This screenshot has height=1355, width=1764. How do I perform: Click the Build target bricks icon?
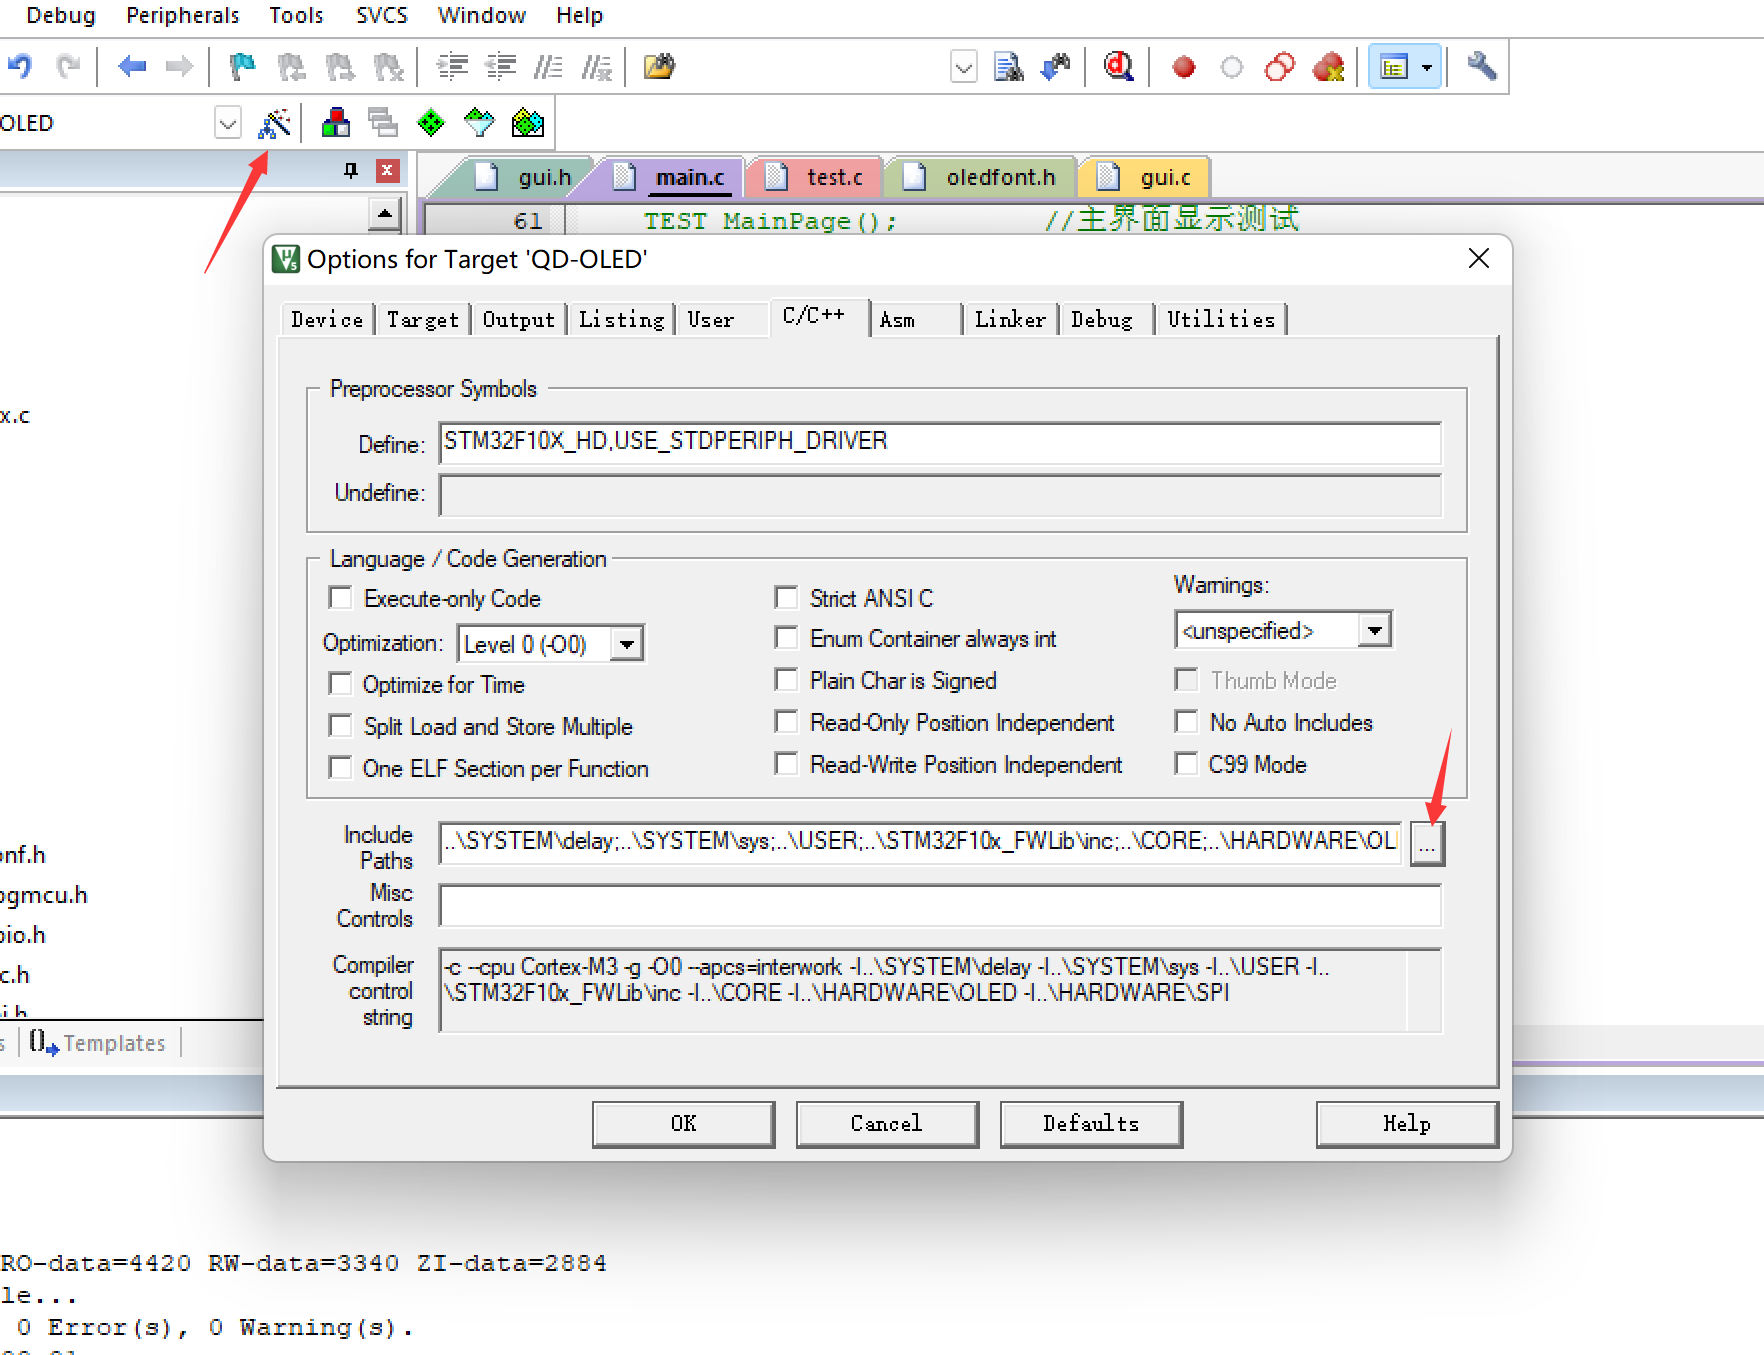pos(335,122)
